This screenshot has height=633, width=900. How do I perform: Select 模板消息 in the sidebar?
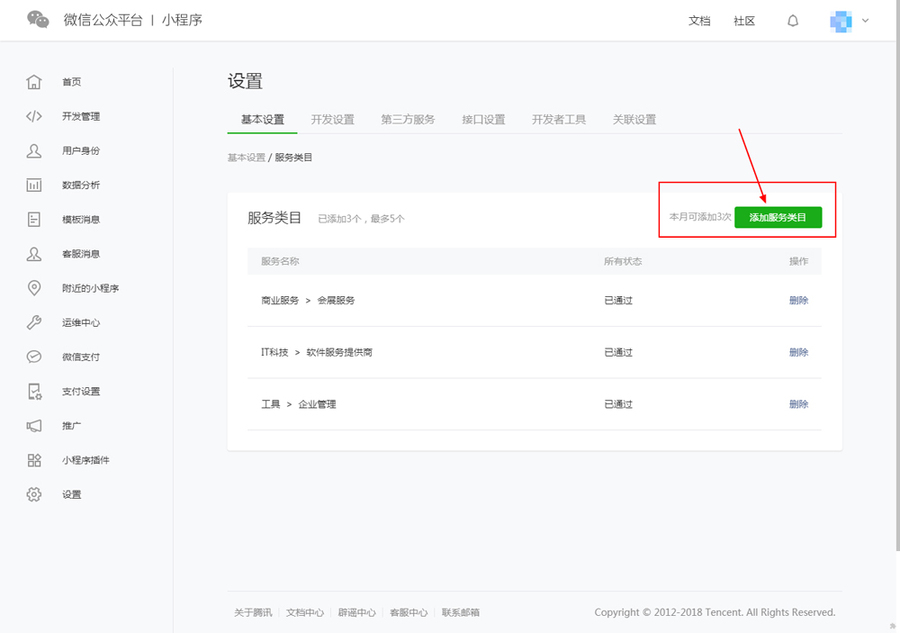[81, 220]
